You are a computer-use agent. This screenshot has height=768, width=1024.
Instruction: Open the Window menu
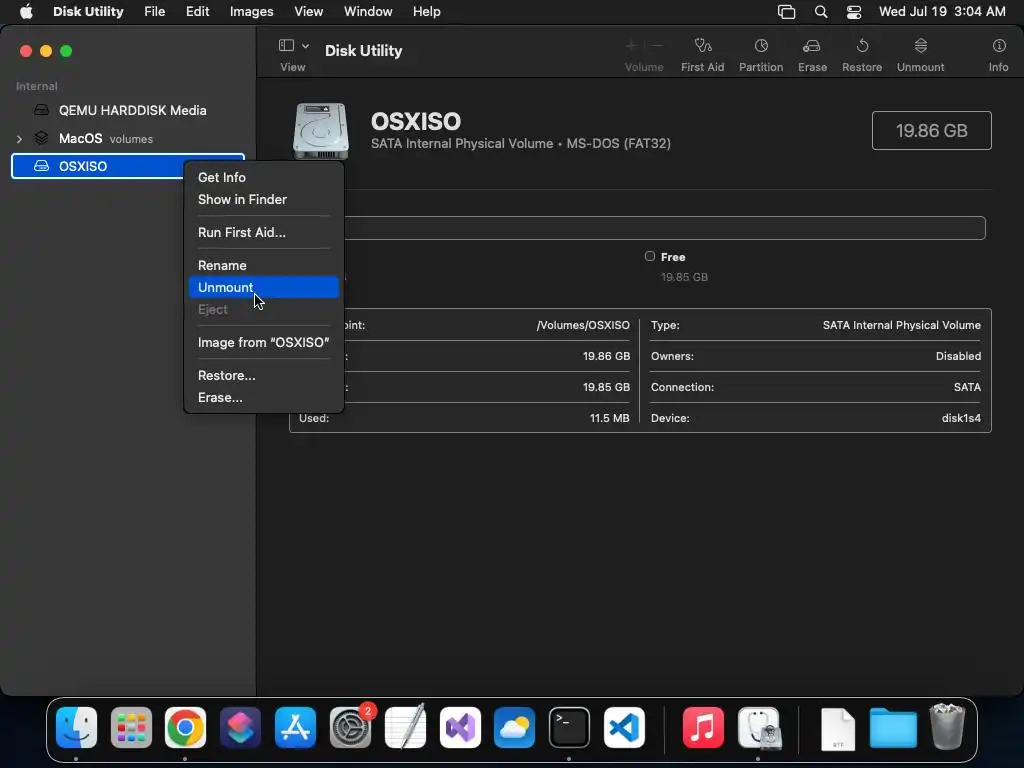[368, 12]
